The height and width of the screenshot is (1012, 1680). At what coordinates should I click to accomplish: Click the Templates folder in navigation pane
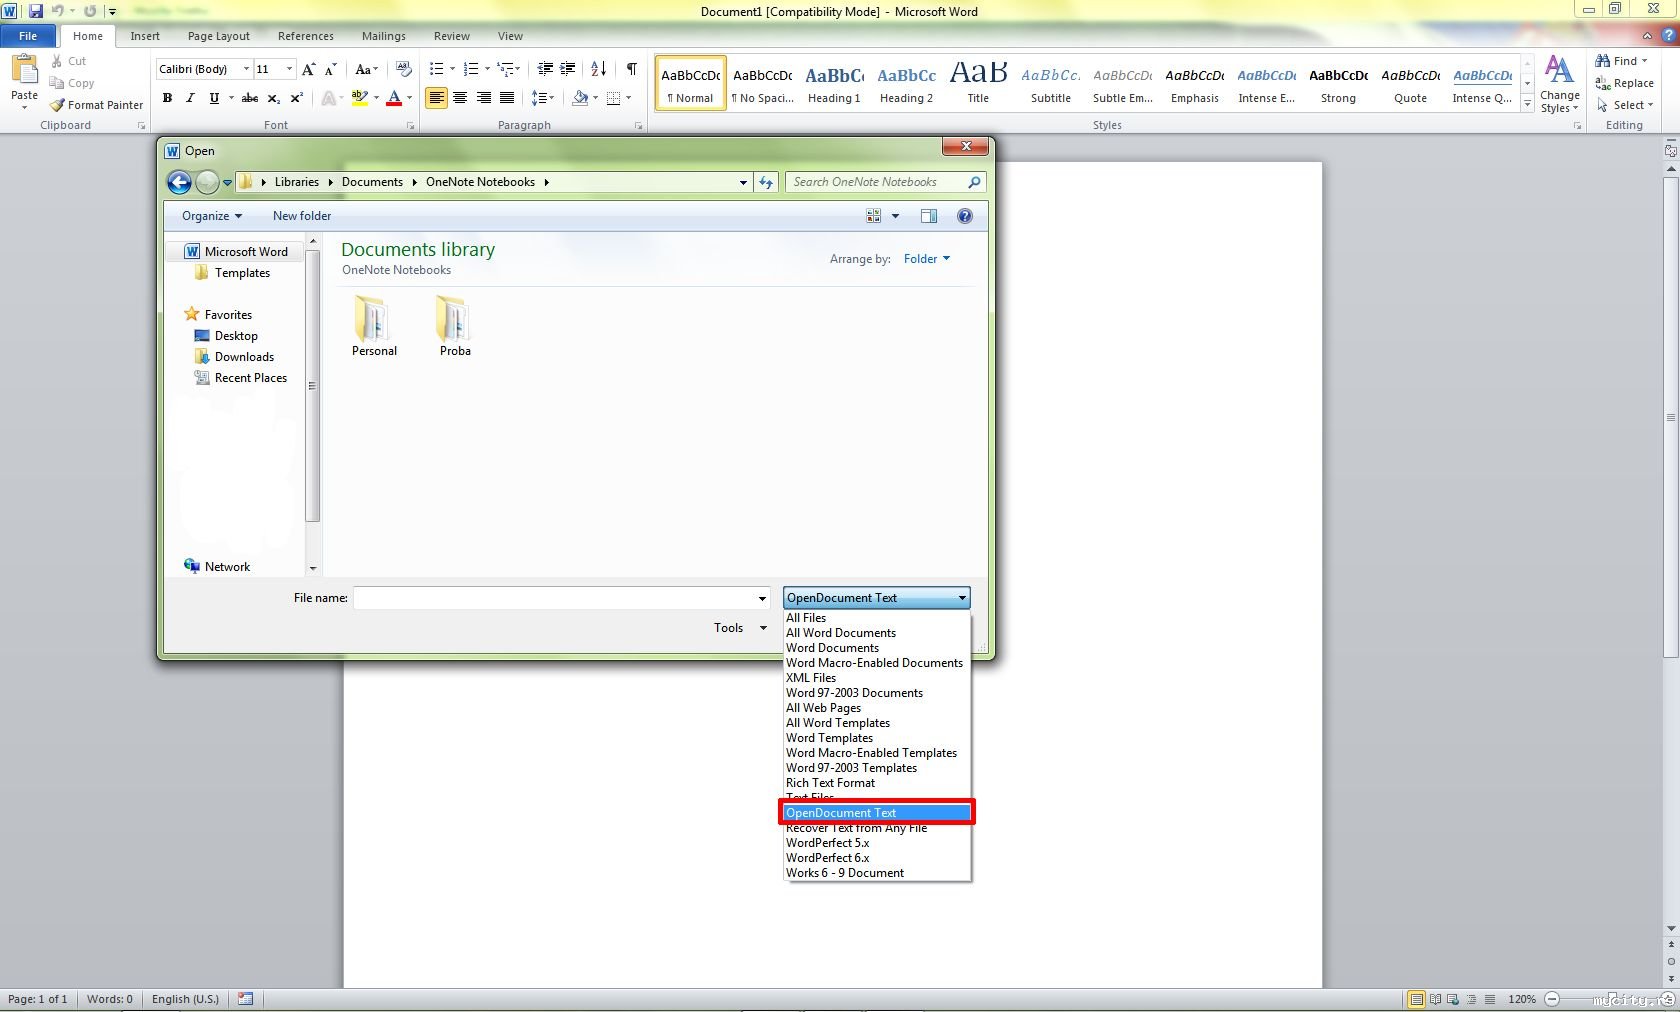242,273
